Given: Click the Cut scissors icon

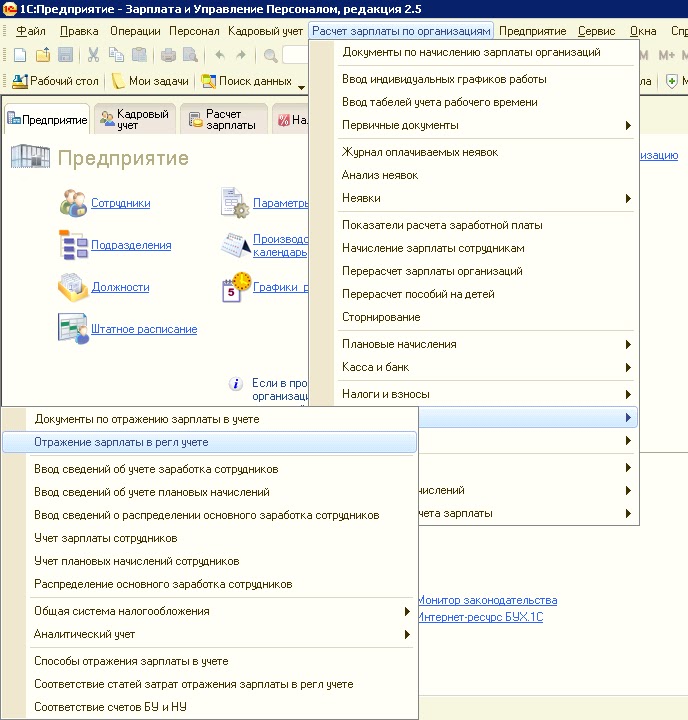Looking at the screenshot, I should [x=93, y=55].
